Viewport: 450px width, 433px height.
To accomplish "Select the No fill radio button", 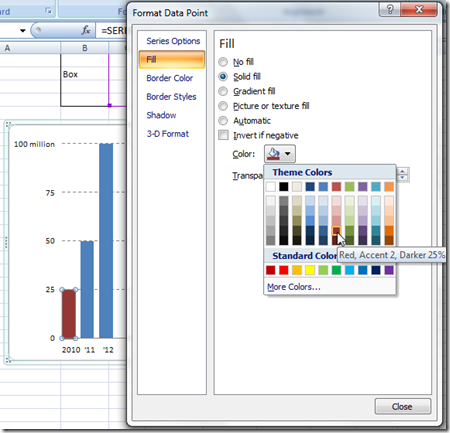I will (223, 62).
